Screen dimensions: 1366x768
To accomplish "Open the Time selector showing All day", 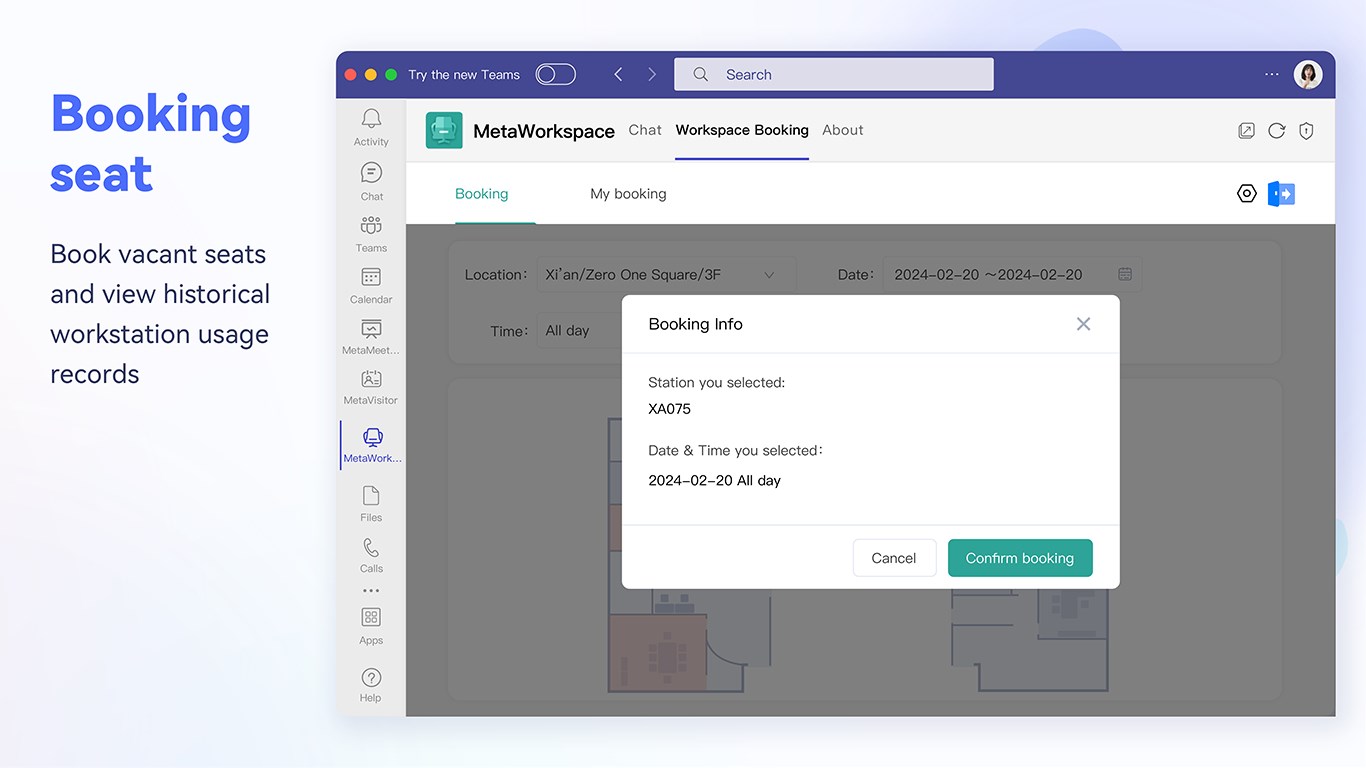I will click(x=580, y=331).
